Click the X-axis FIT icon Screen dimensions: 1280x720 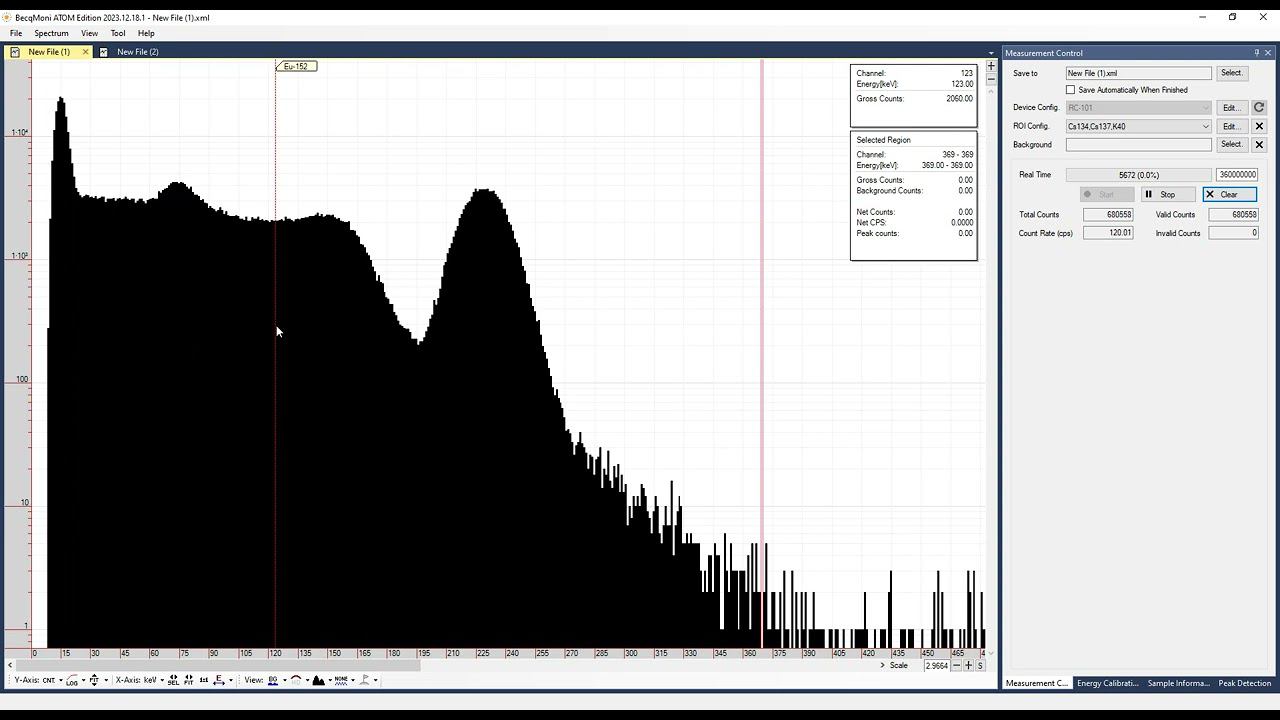188,680
